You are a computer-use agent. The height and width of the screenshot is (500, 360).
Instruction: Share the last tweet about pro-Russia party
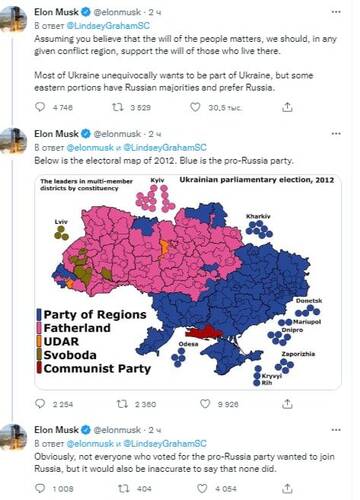[287, 488]
